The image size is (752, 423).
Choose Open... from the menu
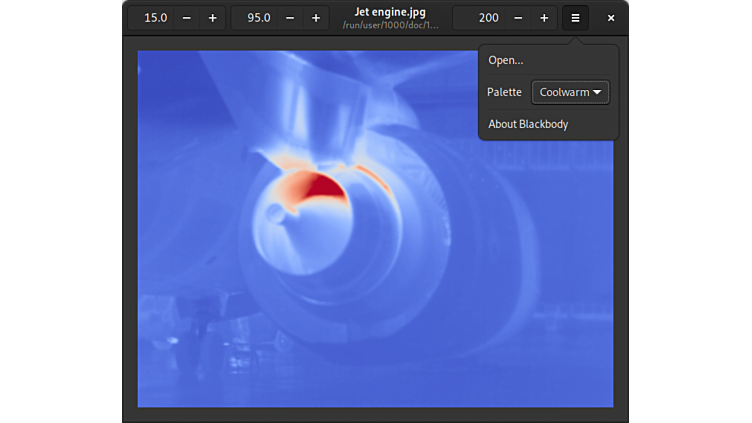[506, 60]
